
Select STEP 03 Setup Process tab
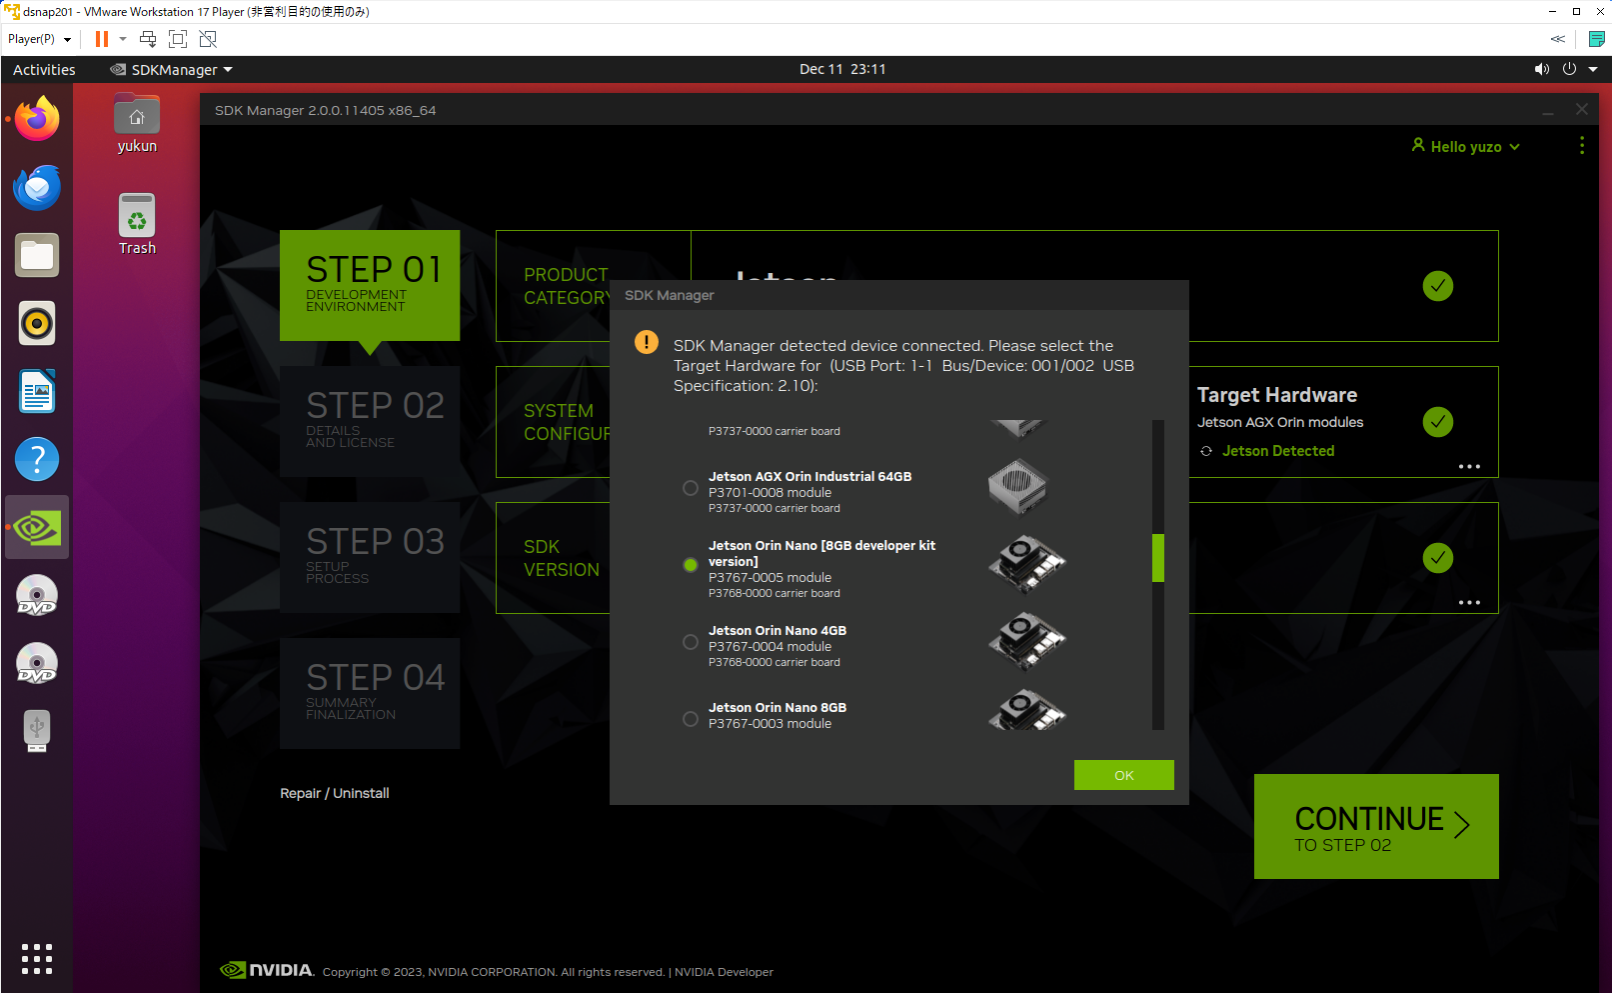[x=370, y=558]
